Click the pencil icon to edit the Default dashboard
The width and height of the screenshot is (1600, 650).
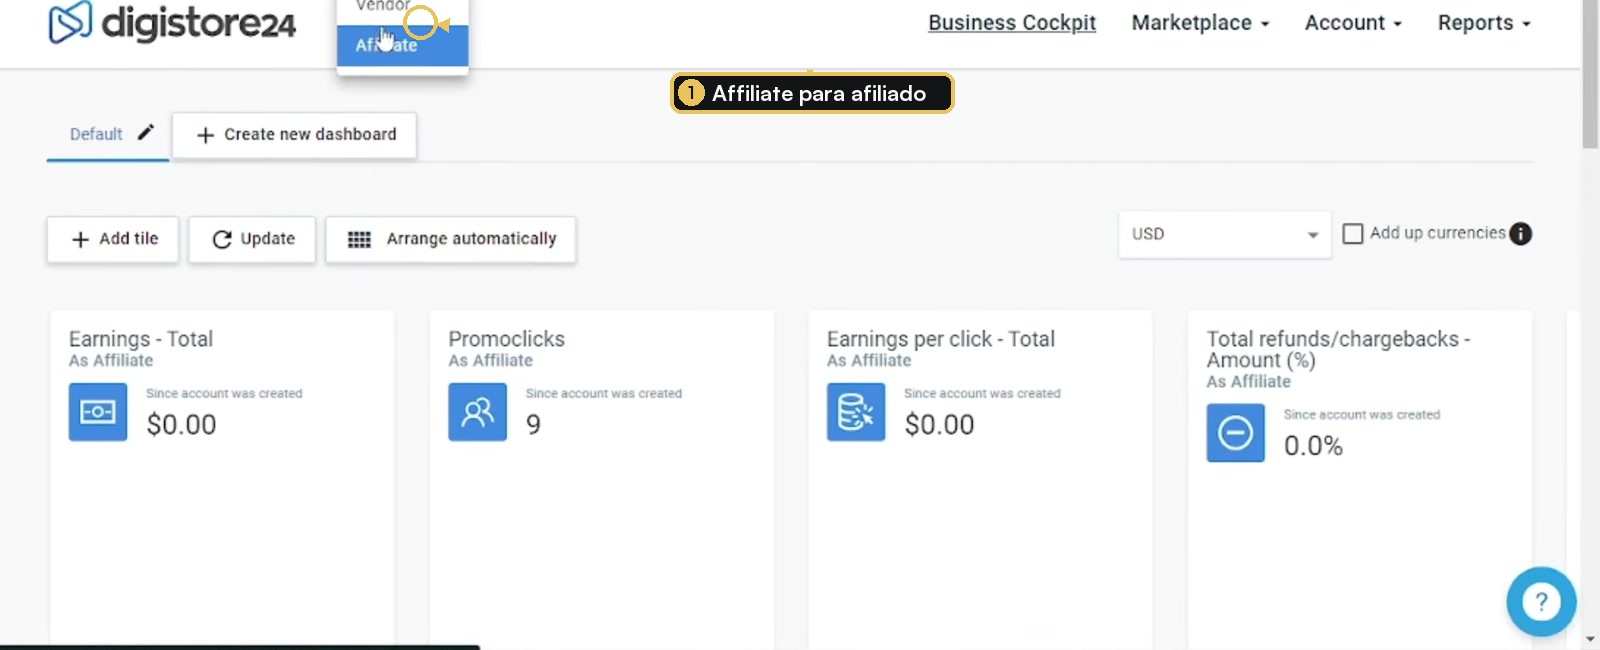coord(146,132)
